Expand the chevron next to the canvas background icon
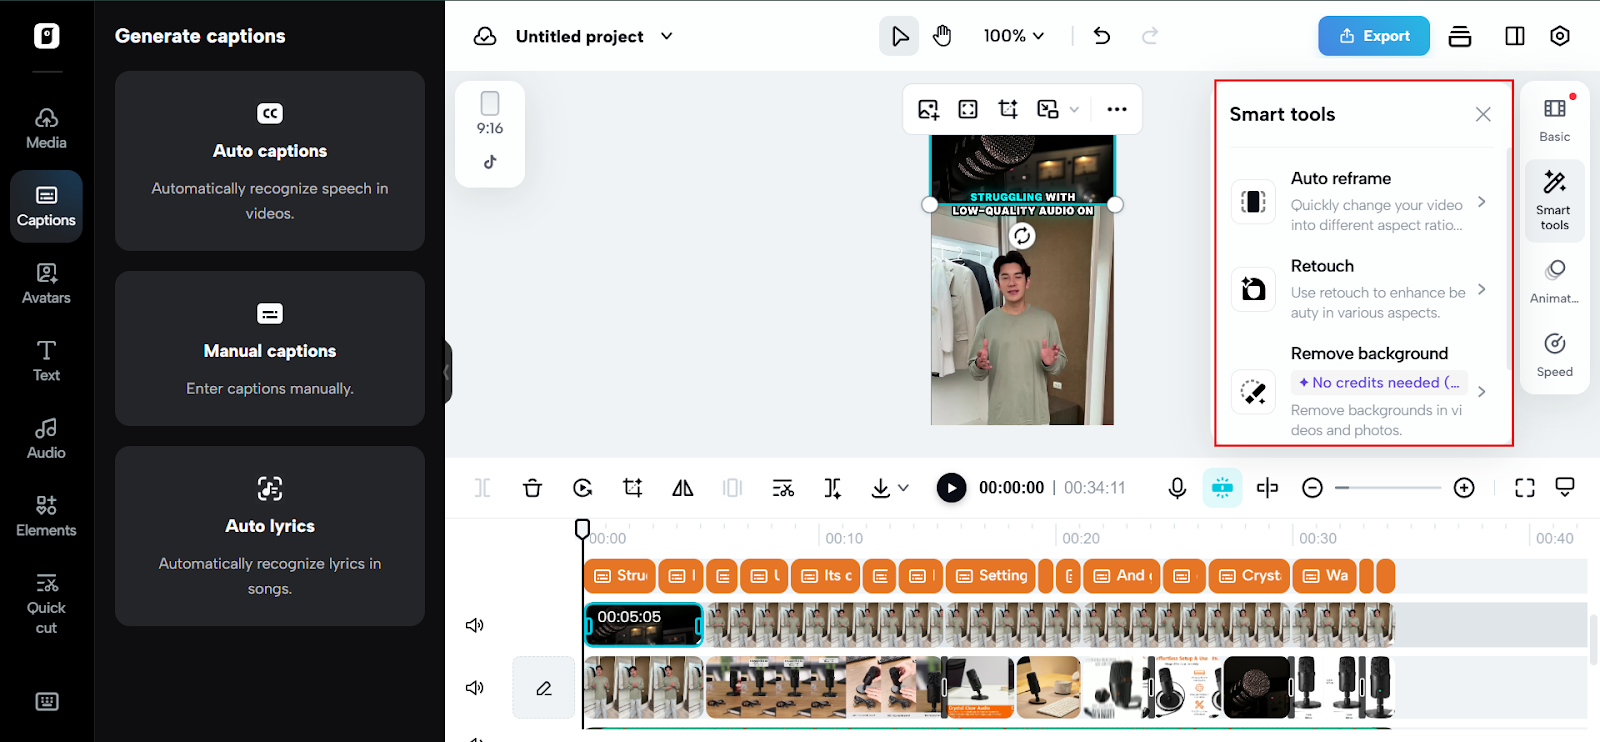 1074,109
